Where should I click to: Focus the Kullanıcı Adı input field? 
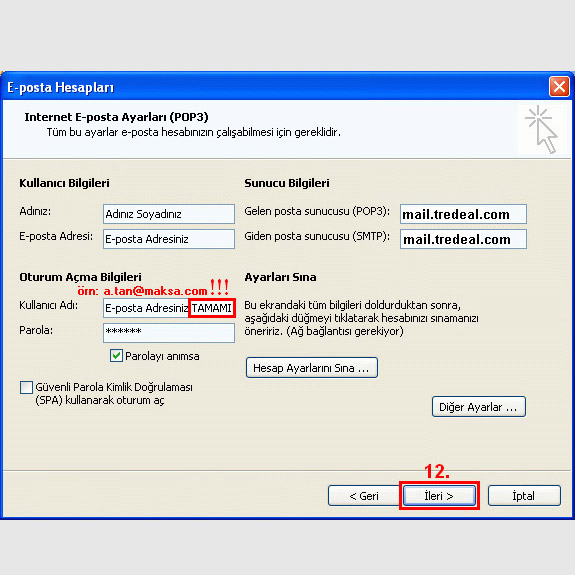click(x=169, y=308)
